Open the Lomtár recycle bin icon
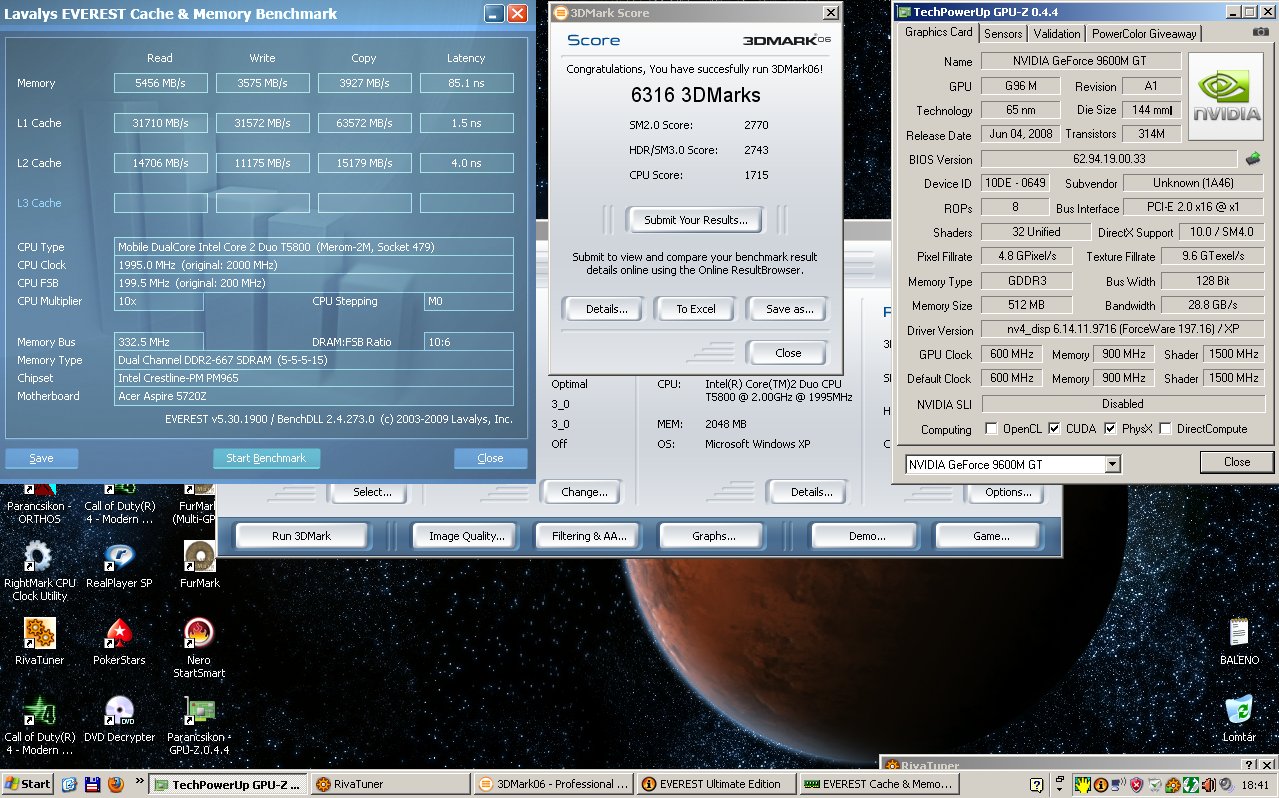The height and width of the screenshot is (798, 1279). tap(1239, 718)
